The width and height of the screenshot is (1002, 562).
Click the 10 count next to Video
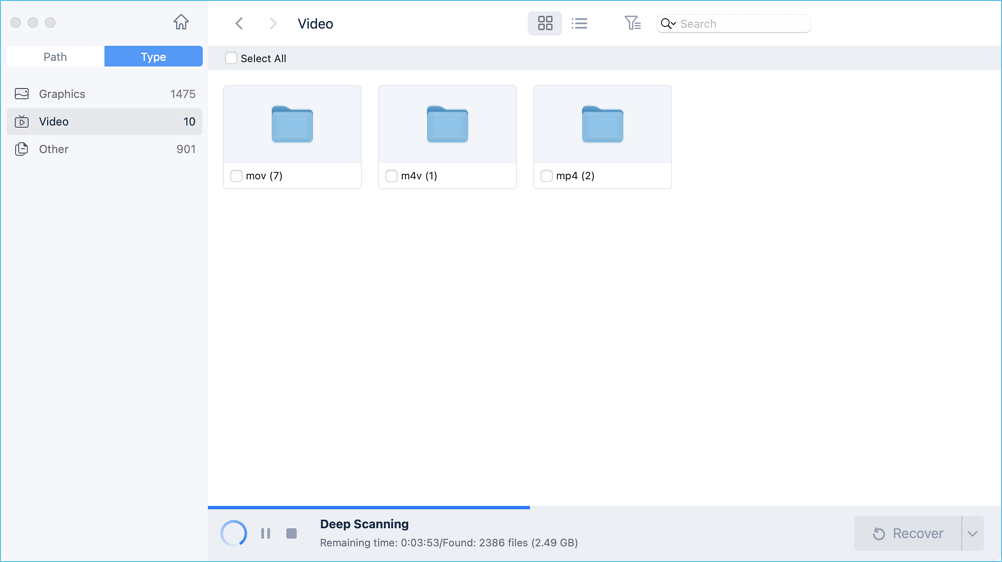pos(189,121)
